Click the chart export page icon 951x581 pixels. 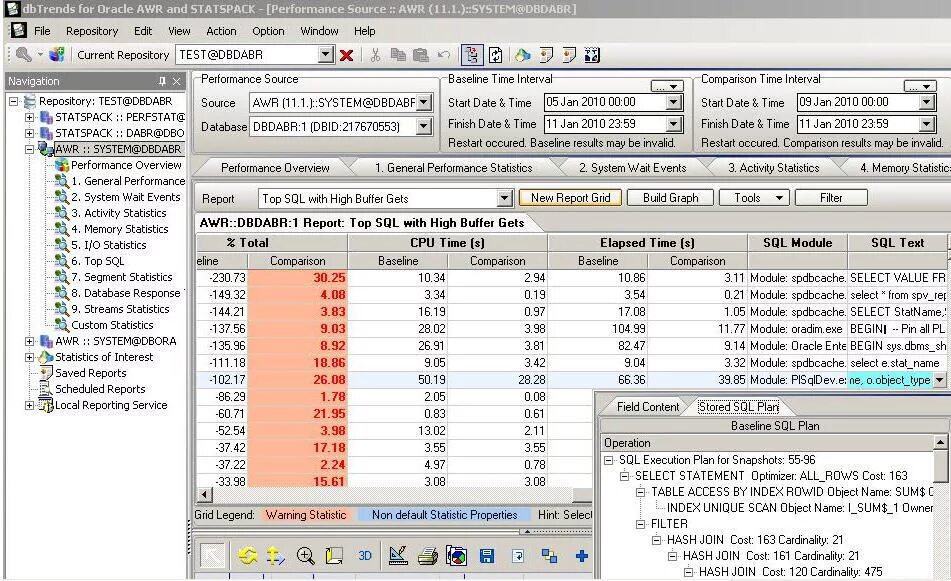(518, 556)
